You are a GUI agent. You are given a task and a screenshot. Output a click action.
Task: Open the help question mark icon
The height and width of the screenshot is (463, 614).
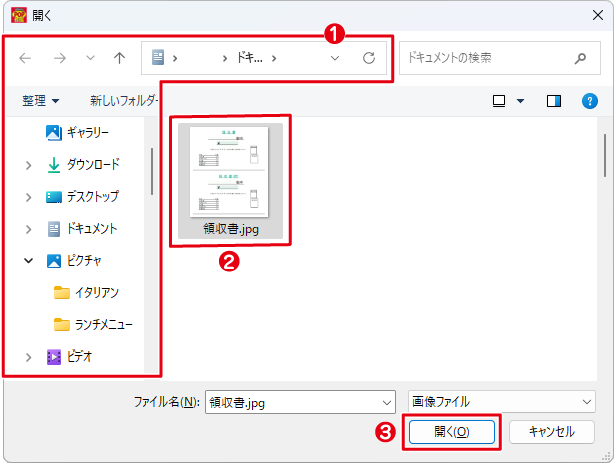(590, 101)
